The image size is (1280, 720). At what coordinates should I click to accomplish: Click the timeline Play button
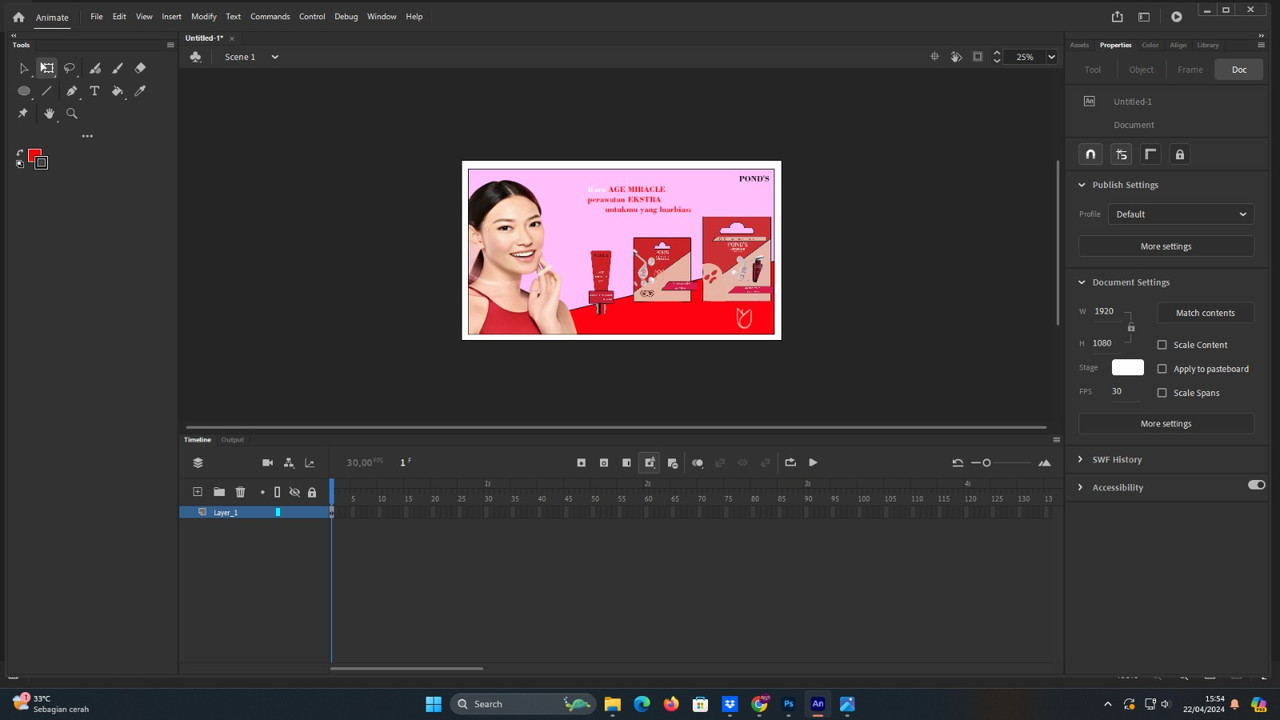813,463
